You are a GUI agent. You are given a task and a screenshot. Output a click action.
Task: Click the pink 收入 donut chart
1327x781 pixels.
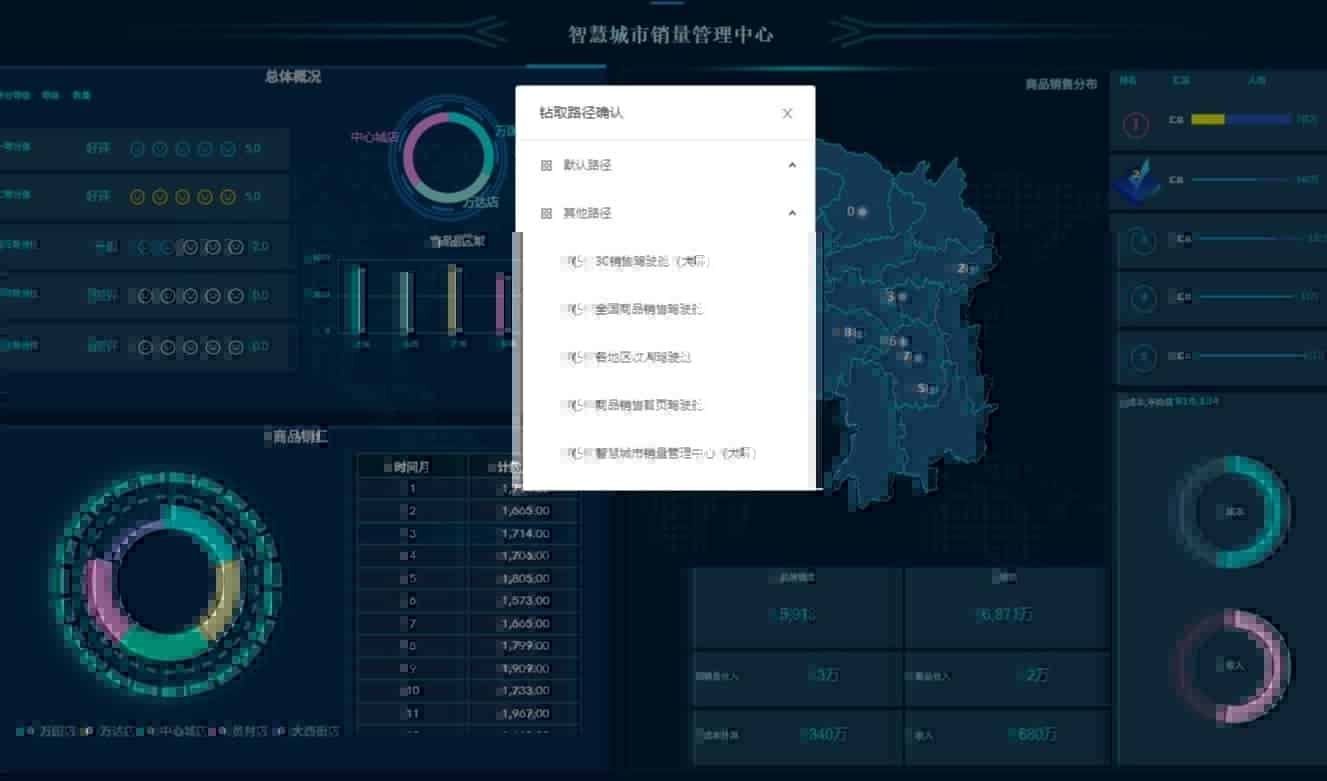point(1235,665)
